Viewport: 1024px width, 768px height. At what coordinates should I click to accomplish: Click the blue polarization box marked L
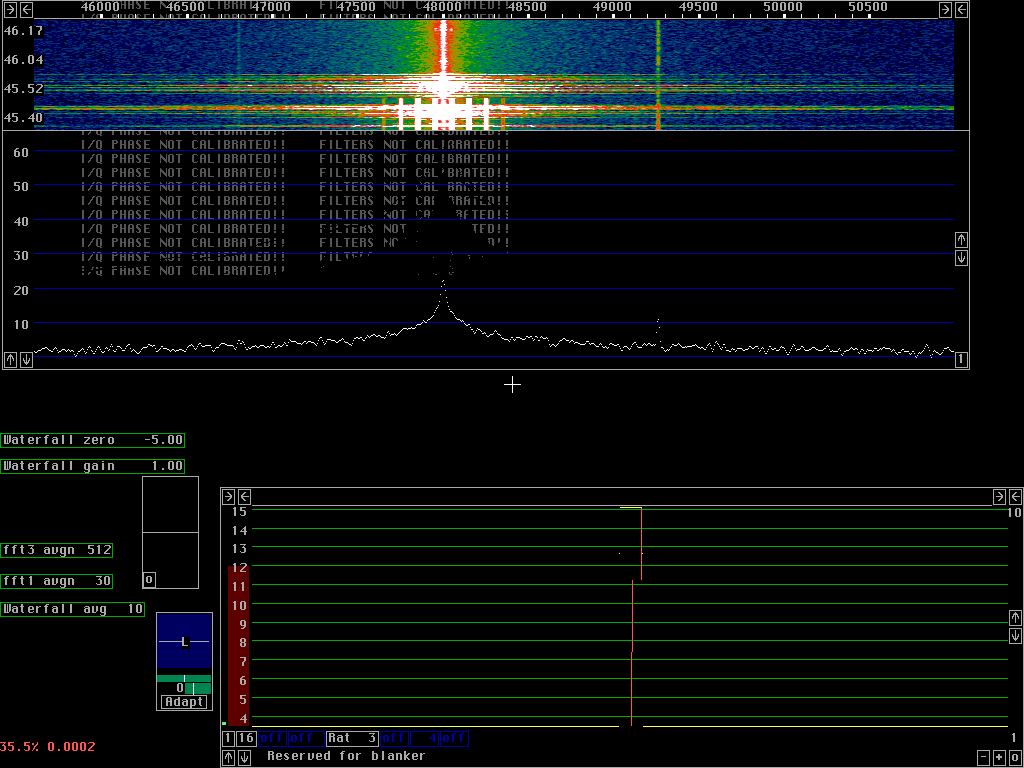(184, 641)
